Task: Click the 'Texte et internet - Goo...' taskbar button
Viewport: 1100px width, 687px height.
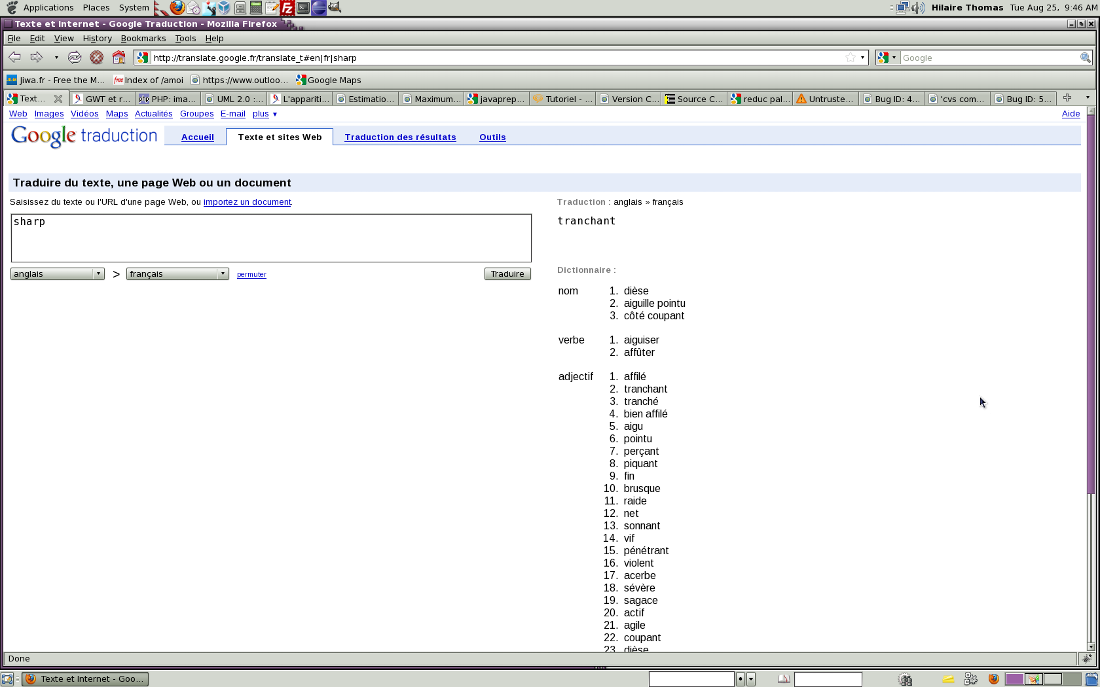Action: (85, 679)
